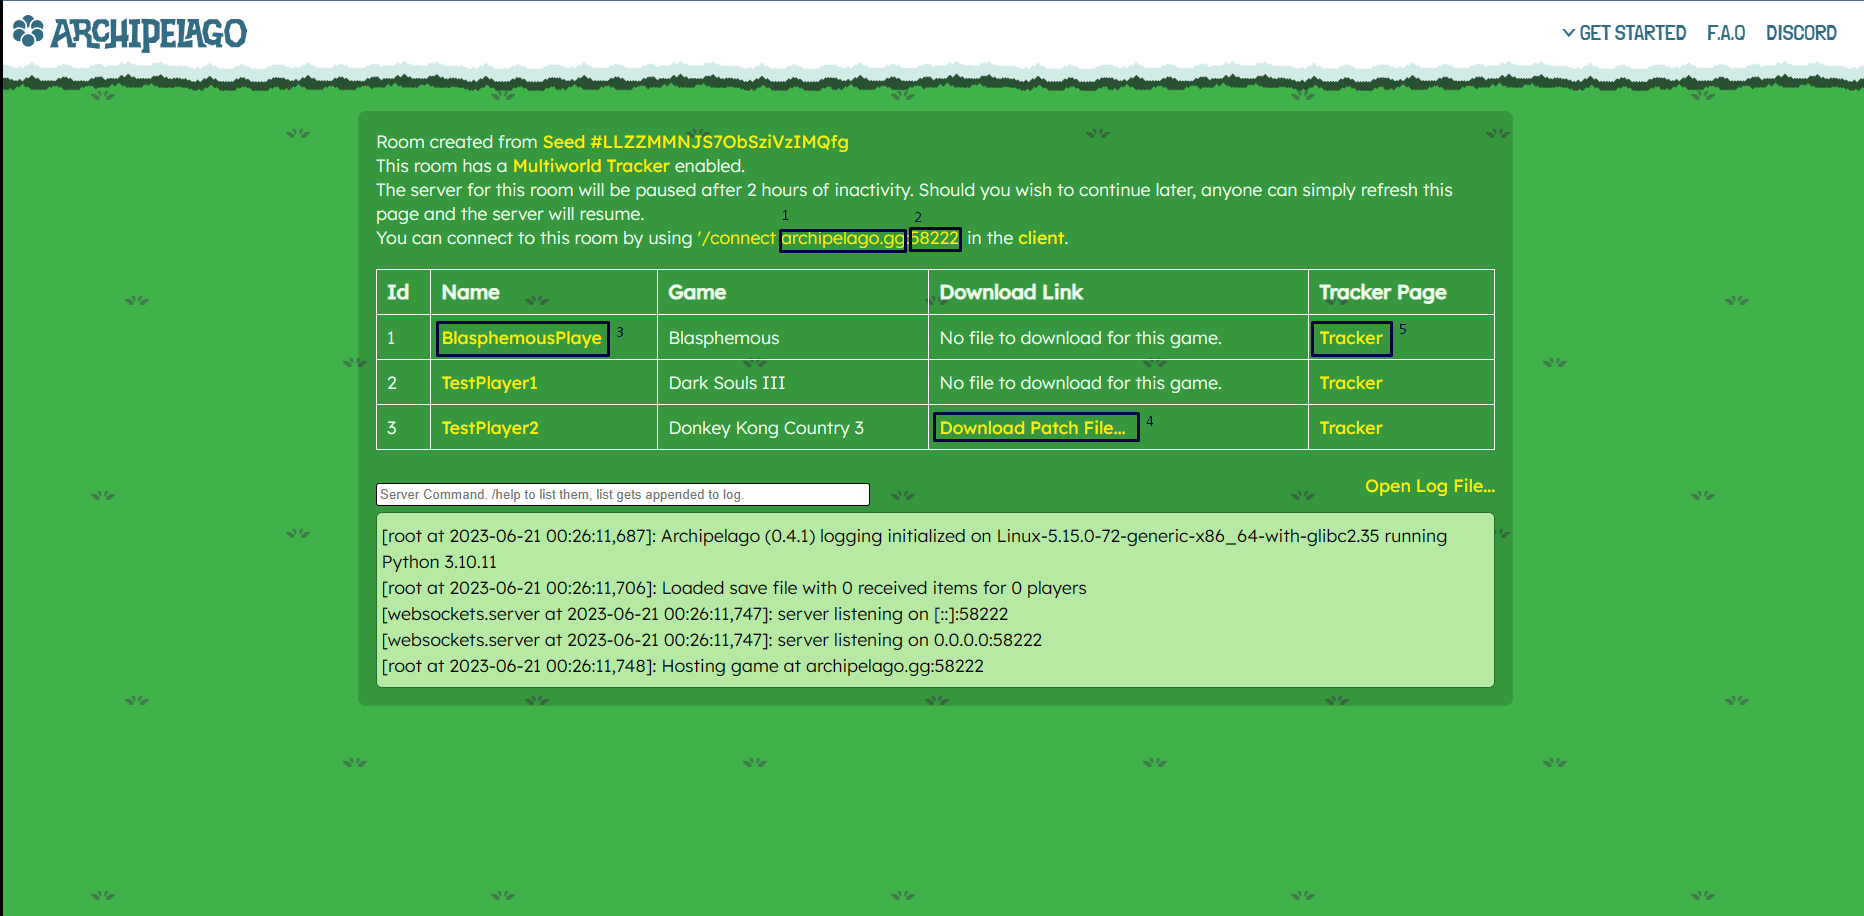Select the highlighted port number 58222
Image resolution: width=1864 pixels, height=916 pixels.
coord(934,239)
